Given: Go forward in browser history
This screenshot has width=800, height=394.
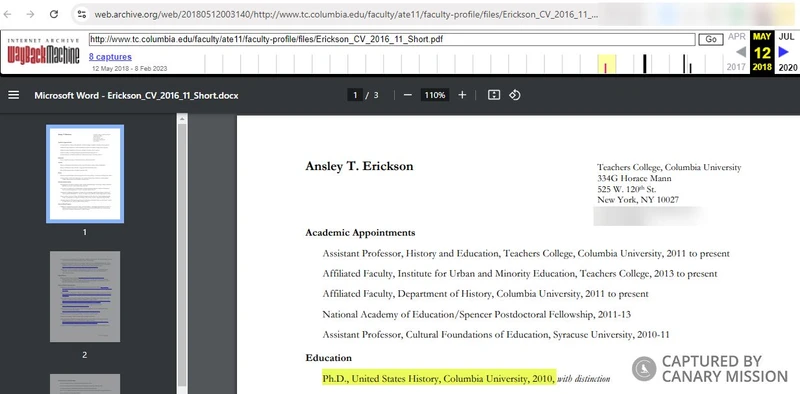Looking at the screenshot, I should click(31, 14).
